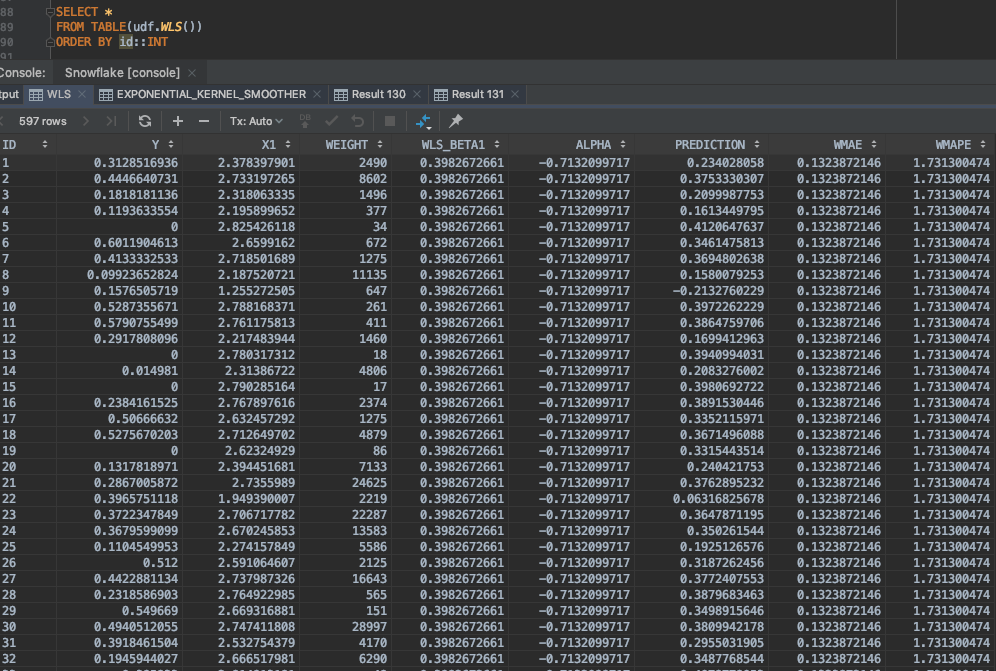Sort by X1 column arrows
The height and width of the screenshot is (671, 996).
point(288,145)
